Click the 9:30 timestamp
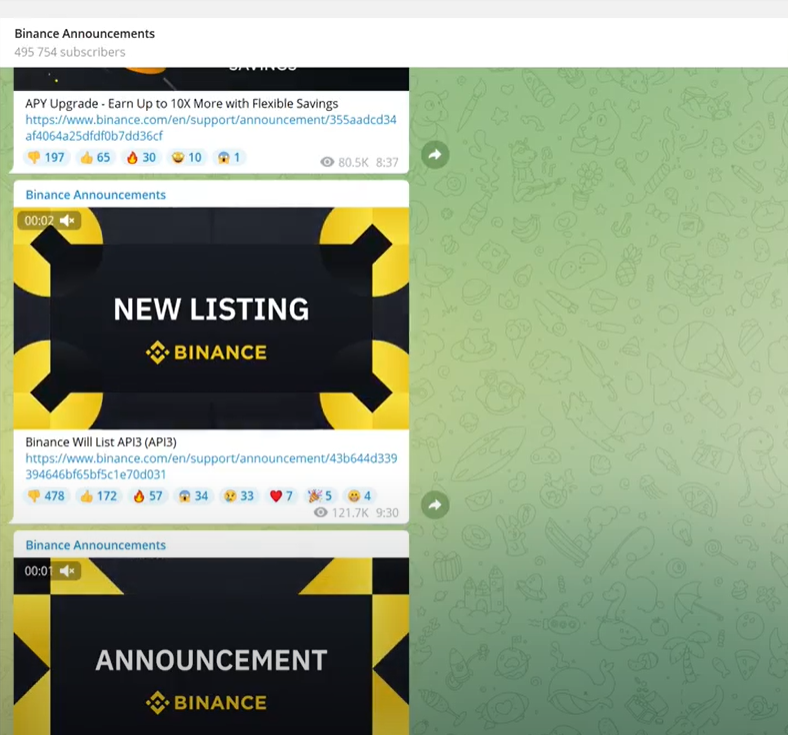This screenshot has width=788, height=735. point(387,512)
